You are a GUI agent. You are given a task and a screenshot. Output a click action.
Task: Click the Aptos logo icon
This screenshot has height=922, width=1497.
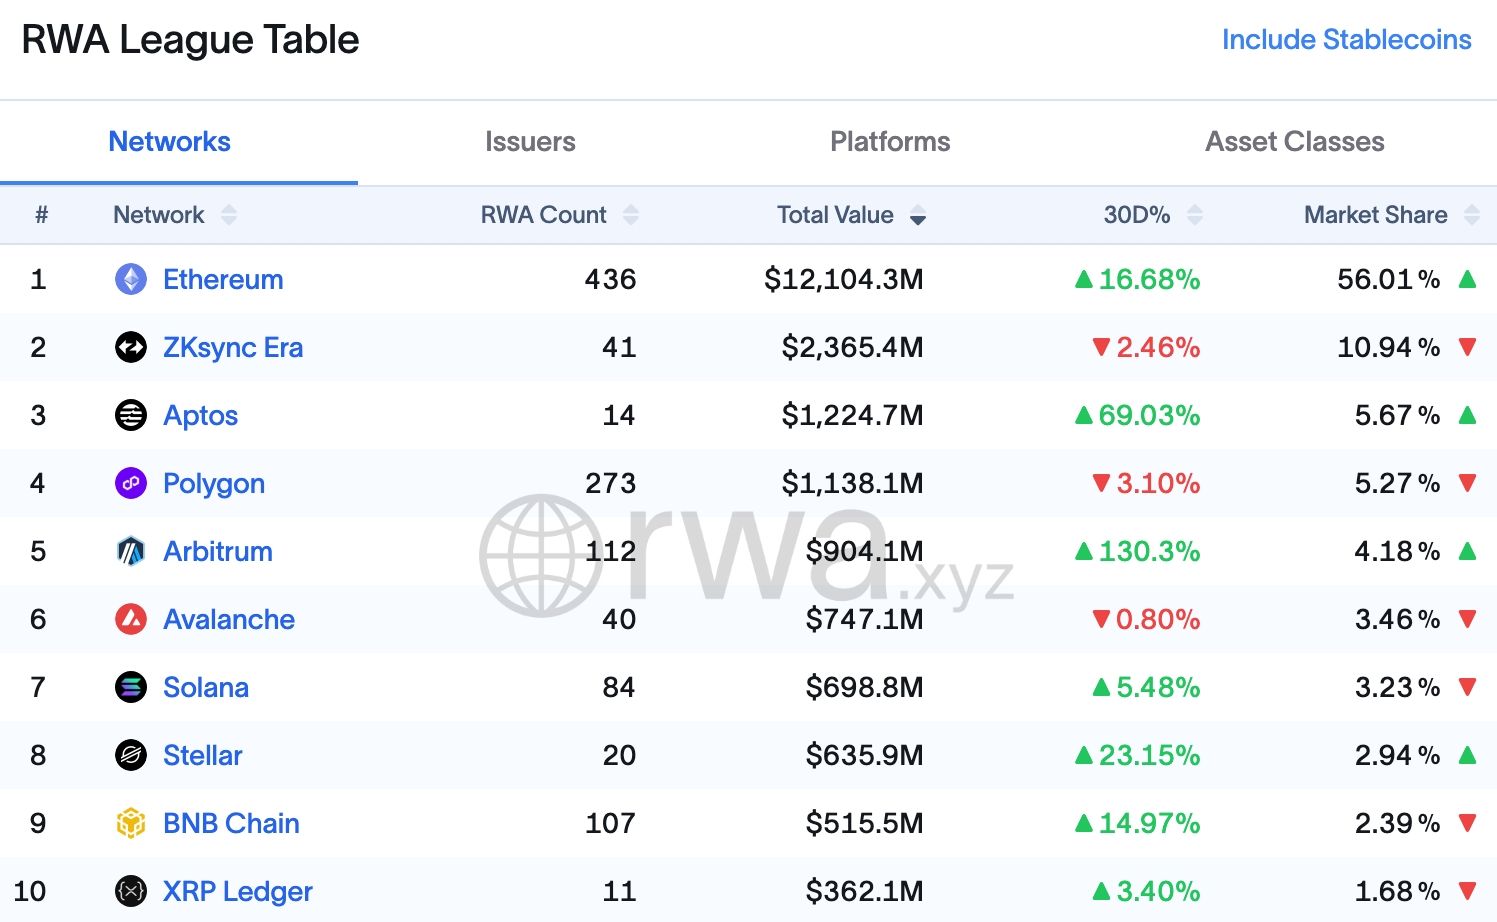pyautogui.click(x=131, y=415)
